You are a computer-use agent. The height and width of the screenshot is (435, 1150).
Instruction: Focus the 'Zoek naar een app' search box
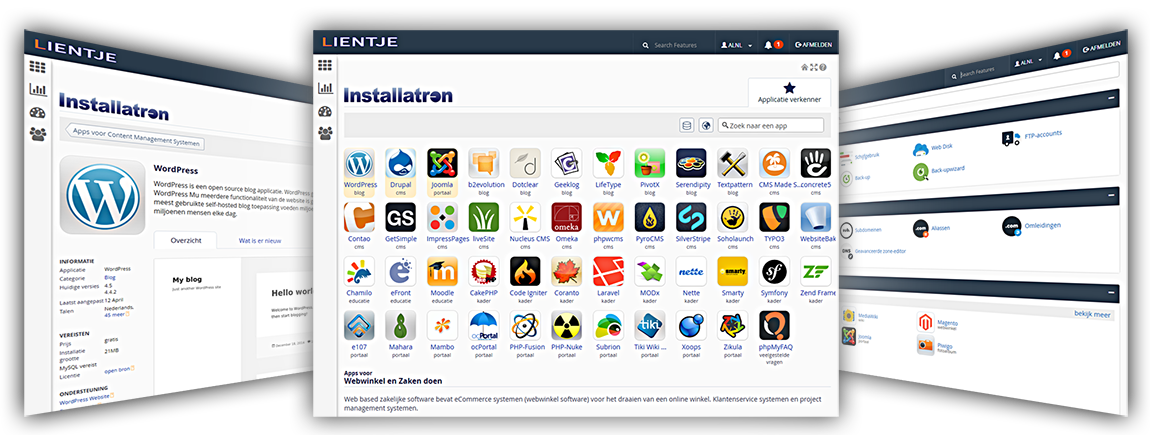771,125
